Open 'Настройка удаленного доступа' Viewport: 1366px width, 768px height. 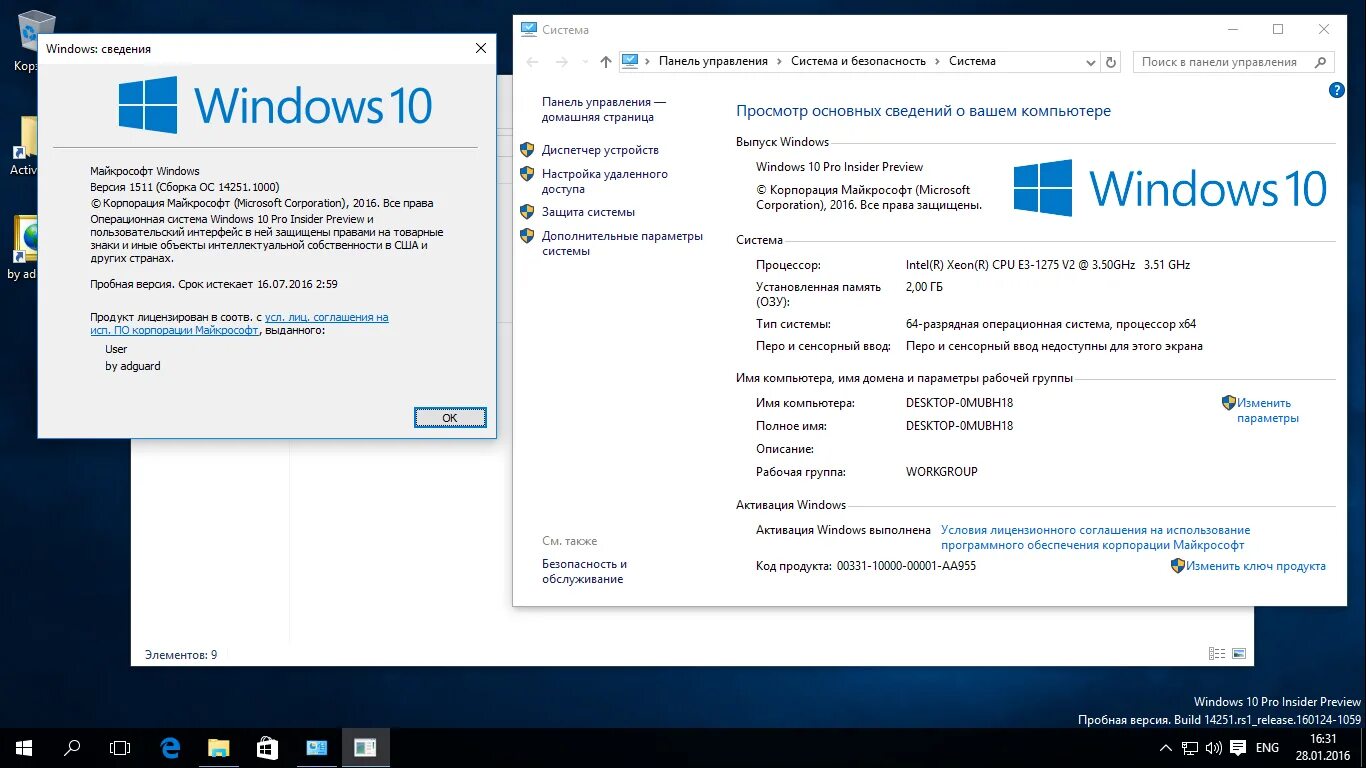pyautogui.click(x=605, y=181)
